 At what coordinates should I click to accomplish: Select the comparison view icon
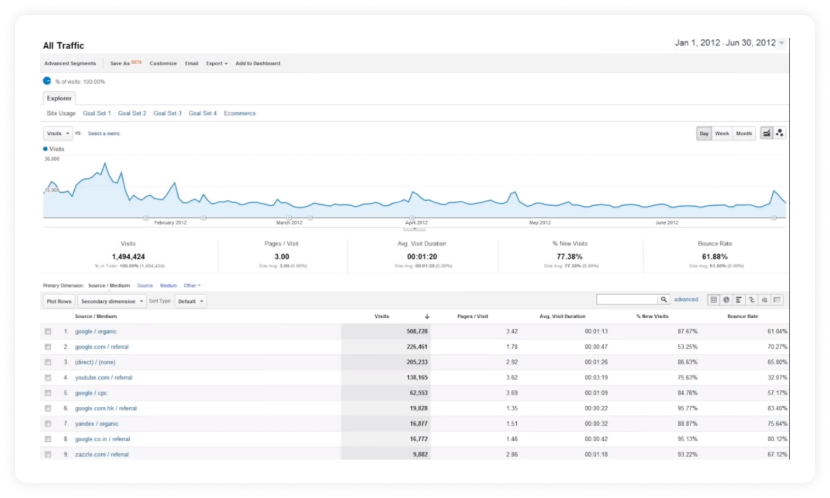[752, 300]
